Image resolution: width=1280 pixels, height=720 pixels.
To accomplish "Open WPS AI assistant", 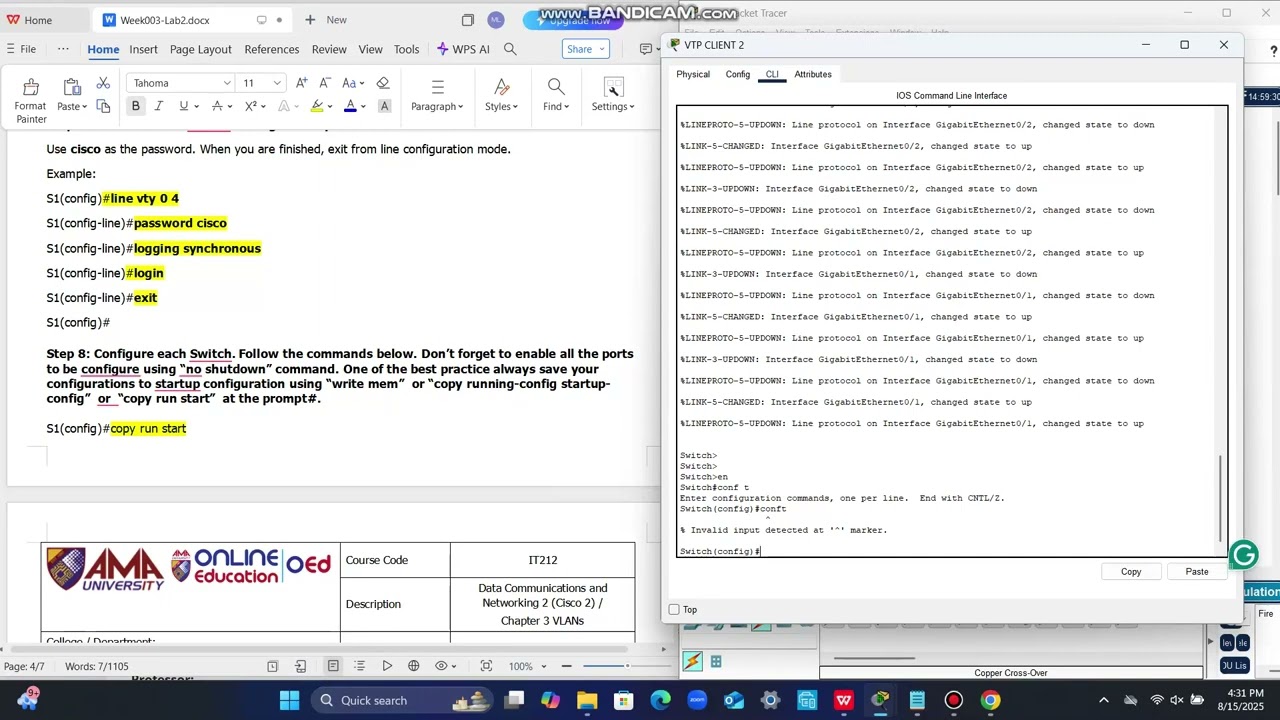I will pyautogui.click(x=463, y=49).
